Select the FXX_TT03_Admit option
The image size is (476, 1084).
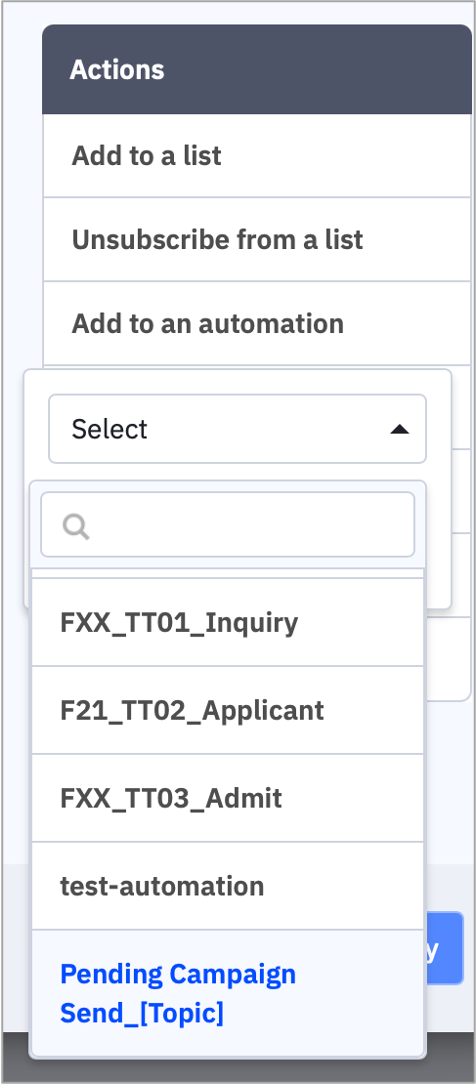[227, 798]
